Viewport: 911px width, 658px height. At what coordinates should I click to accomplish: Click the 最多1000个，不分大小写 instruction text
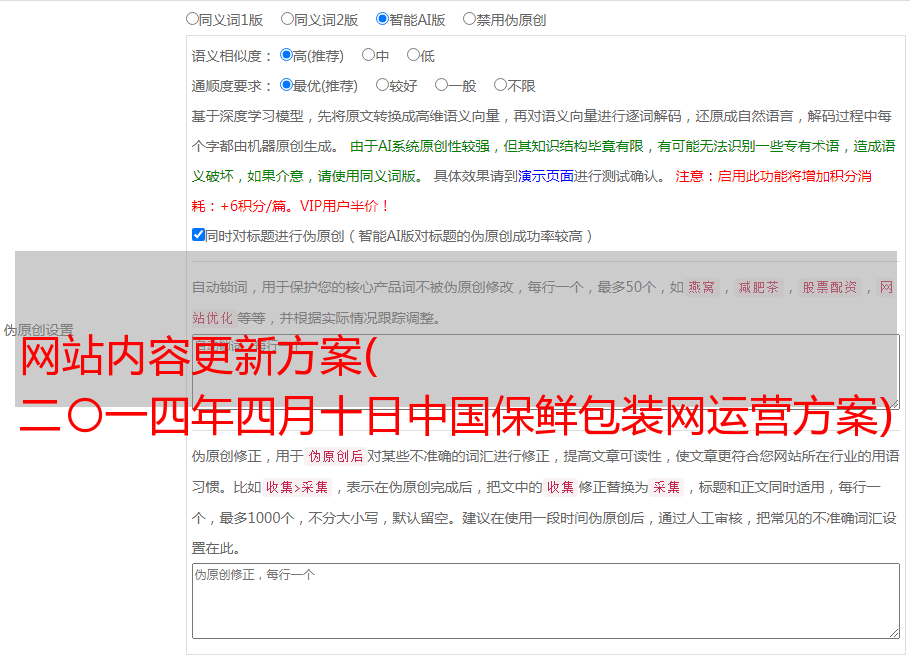[299, 518]
